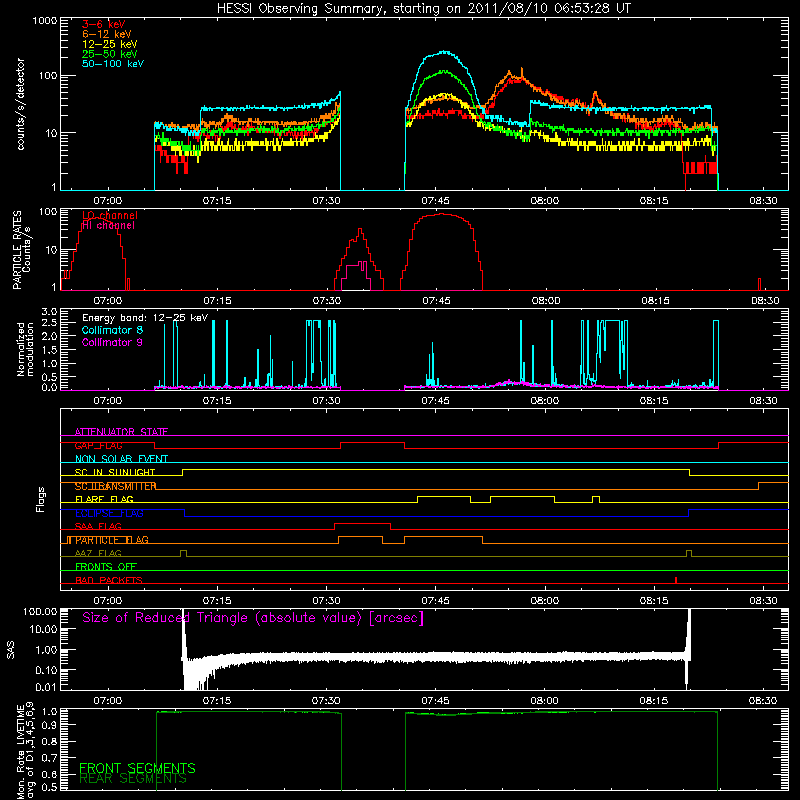Image resolution: width=800 pixels, height=800 pixels.
Task: Click the dim olive flag label above FRONTS_OFF
Action: [98, 553]
